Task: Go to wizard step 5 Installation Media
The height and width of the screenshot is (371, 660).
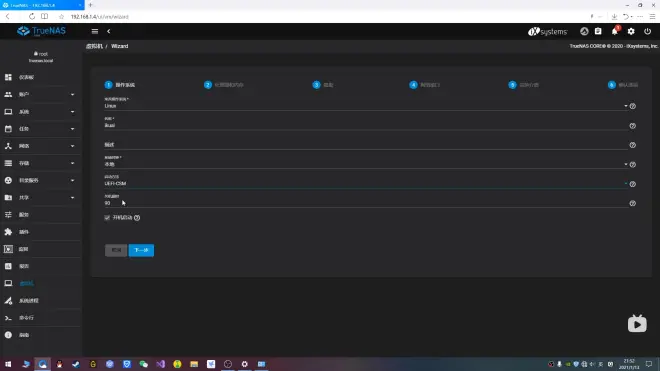Action: coord(524,85)
